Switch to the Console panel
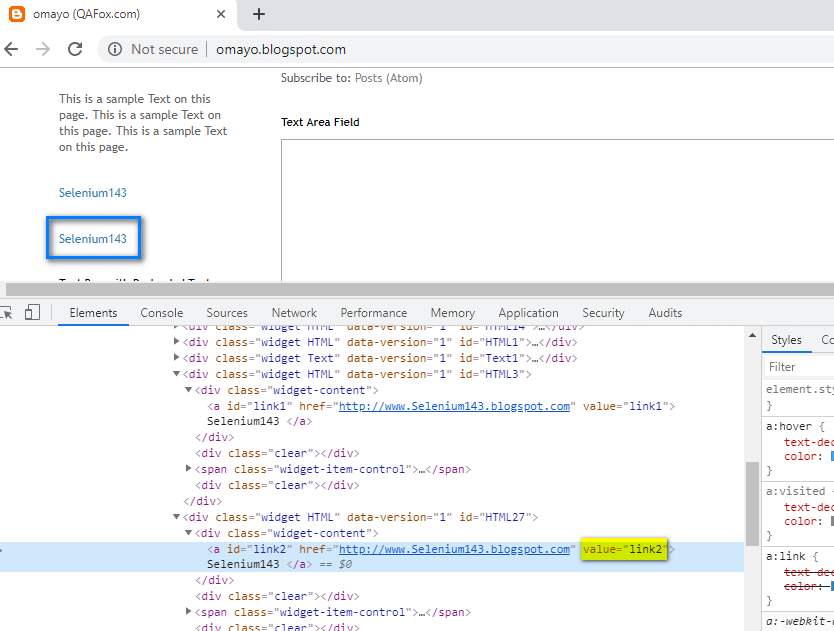Image resolution: width=834 pixels, height=631 pixels. 161,312
